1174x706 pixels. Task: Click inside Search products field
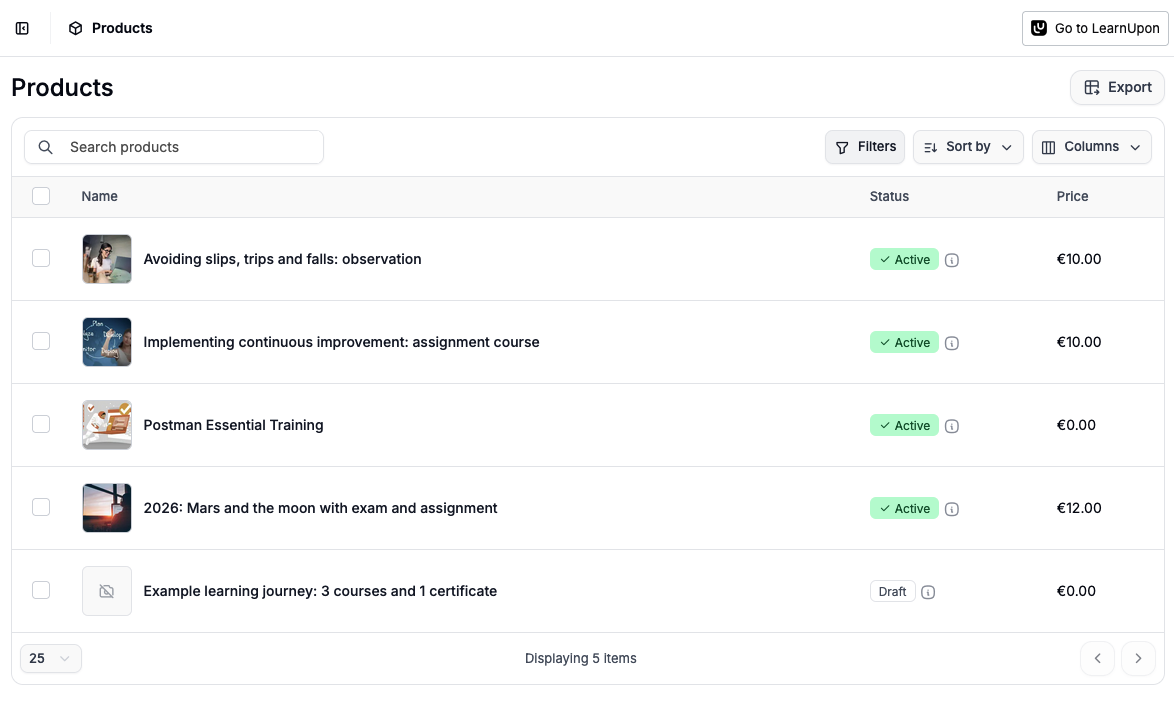pos(174,147)
